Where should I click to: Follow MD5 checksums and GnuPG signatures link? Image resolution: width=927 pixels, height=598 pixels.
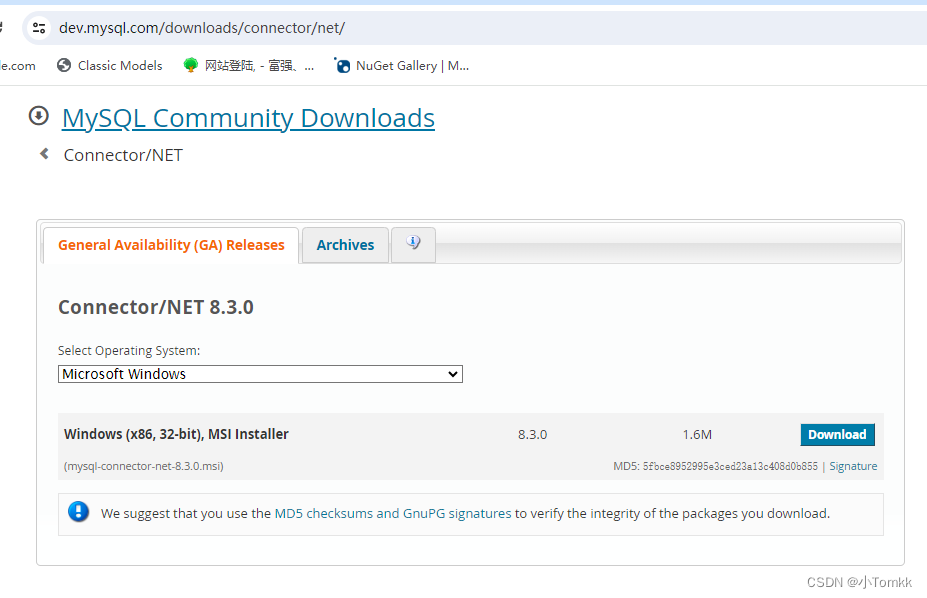click(x=392, y=513)
